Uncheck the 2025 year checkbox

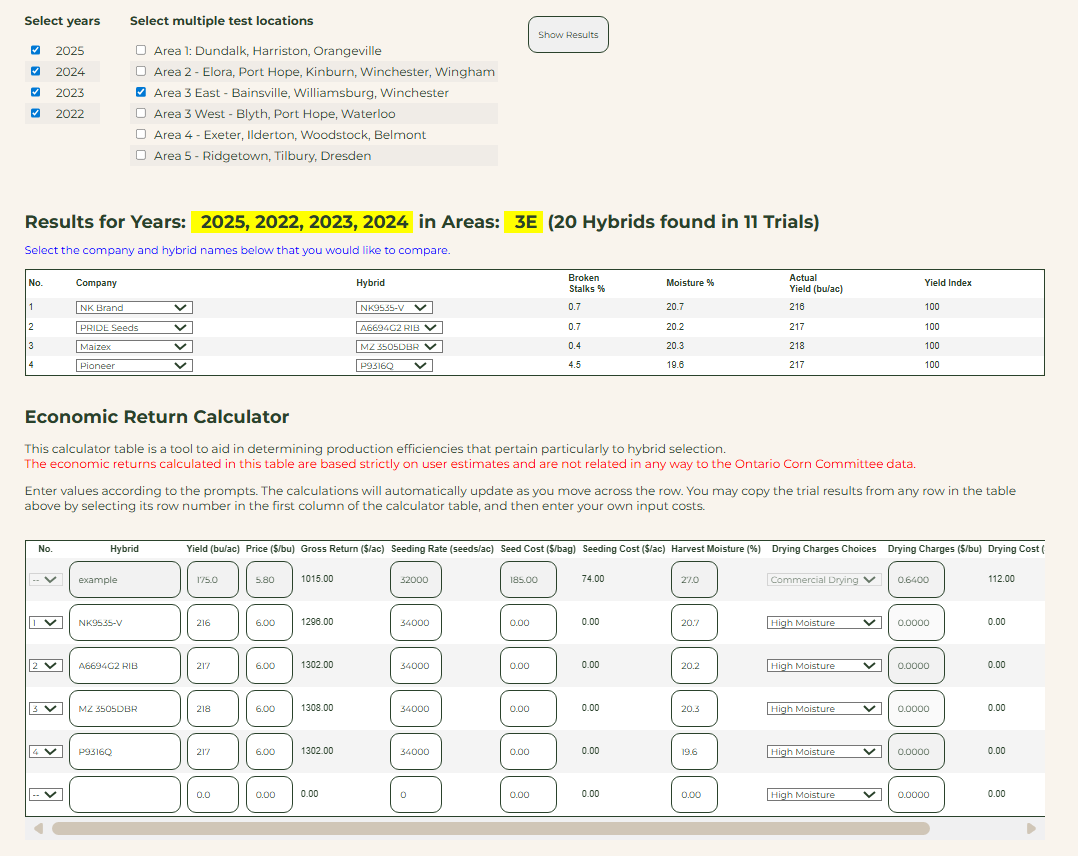pyautogui.click(x=36, y=50)
